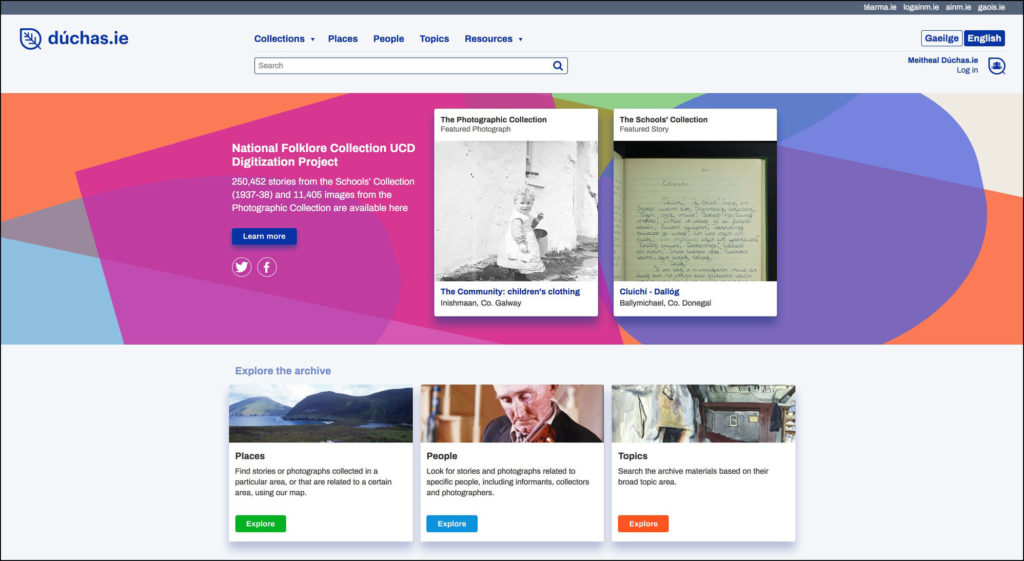Select the English language option
This screenshot has width=1024, height=561.
click(984, 39)
